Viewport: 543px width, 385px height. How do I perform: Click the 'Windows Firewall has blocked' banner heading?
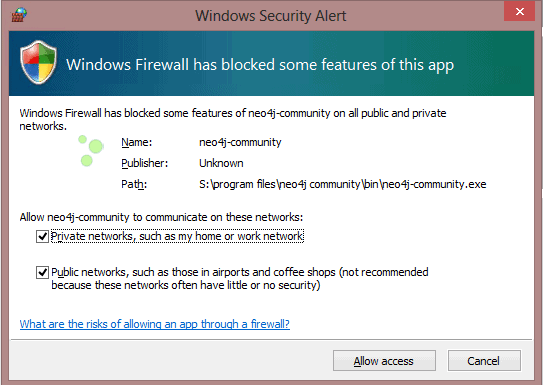[x=260, y=65]
